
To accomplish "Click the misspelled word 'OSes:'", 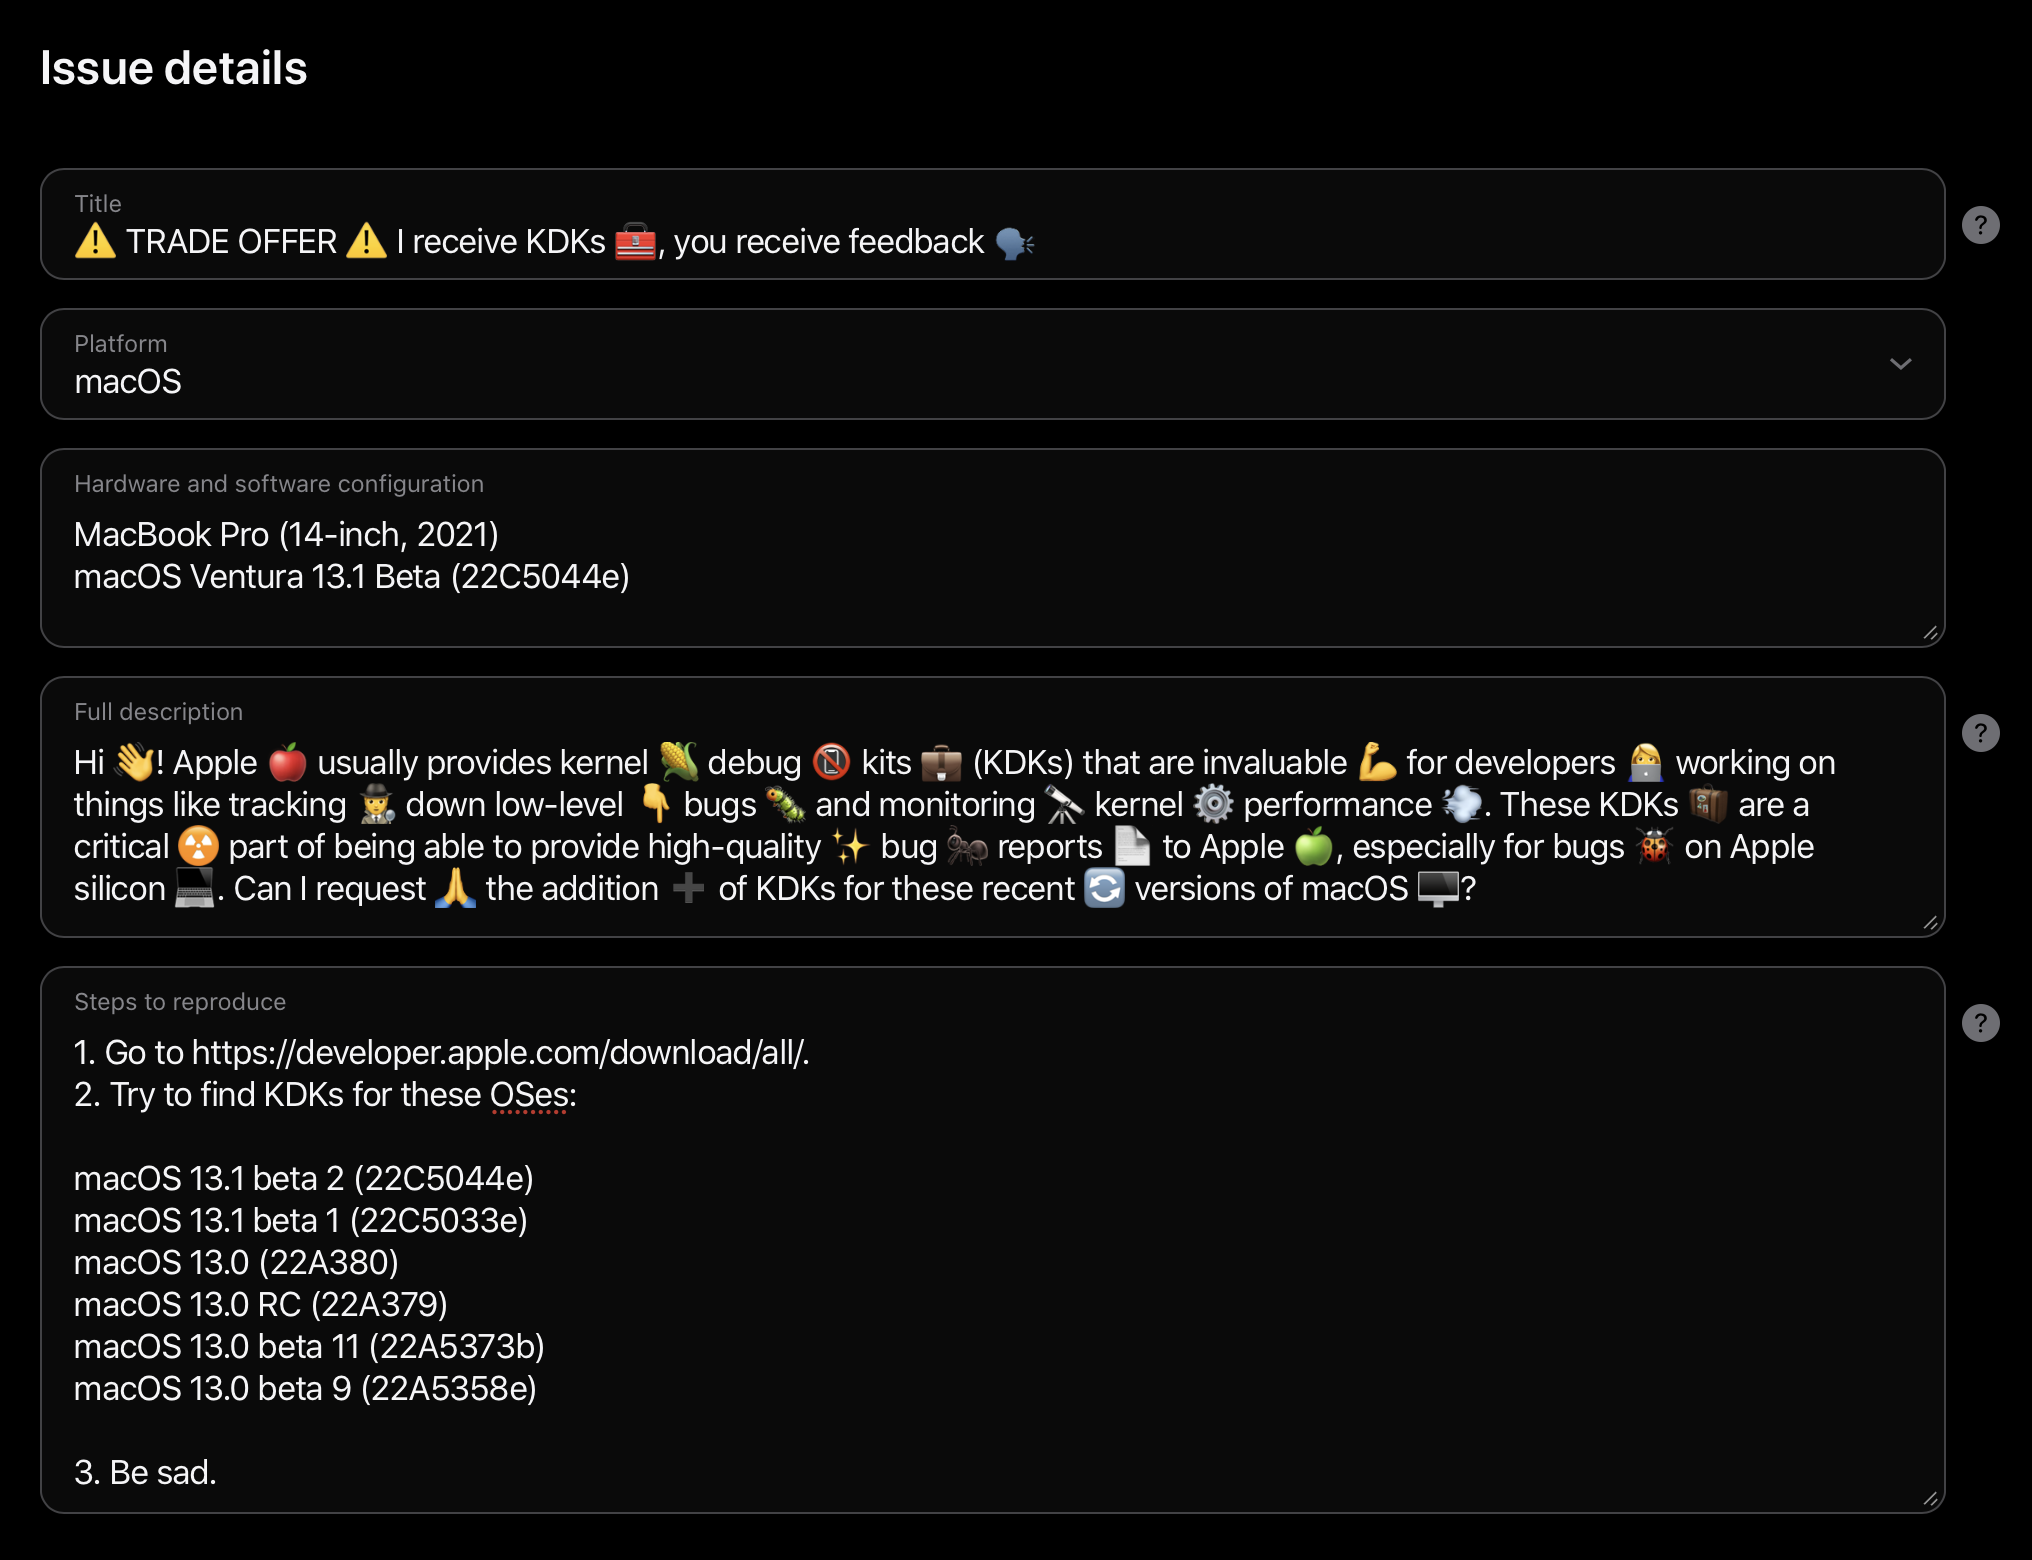I will pos(533,1095).
